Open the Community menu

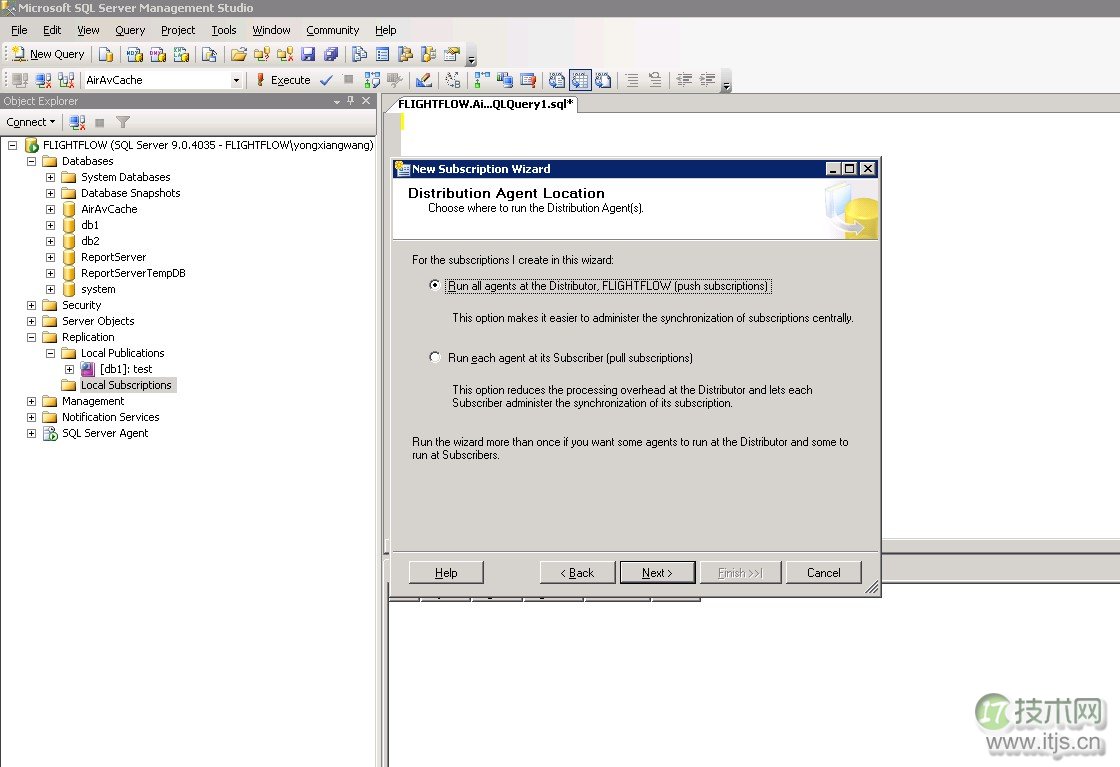click(332, 30)
